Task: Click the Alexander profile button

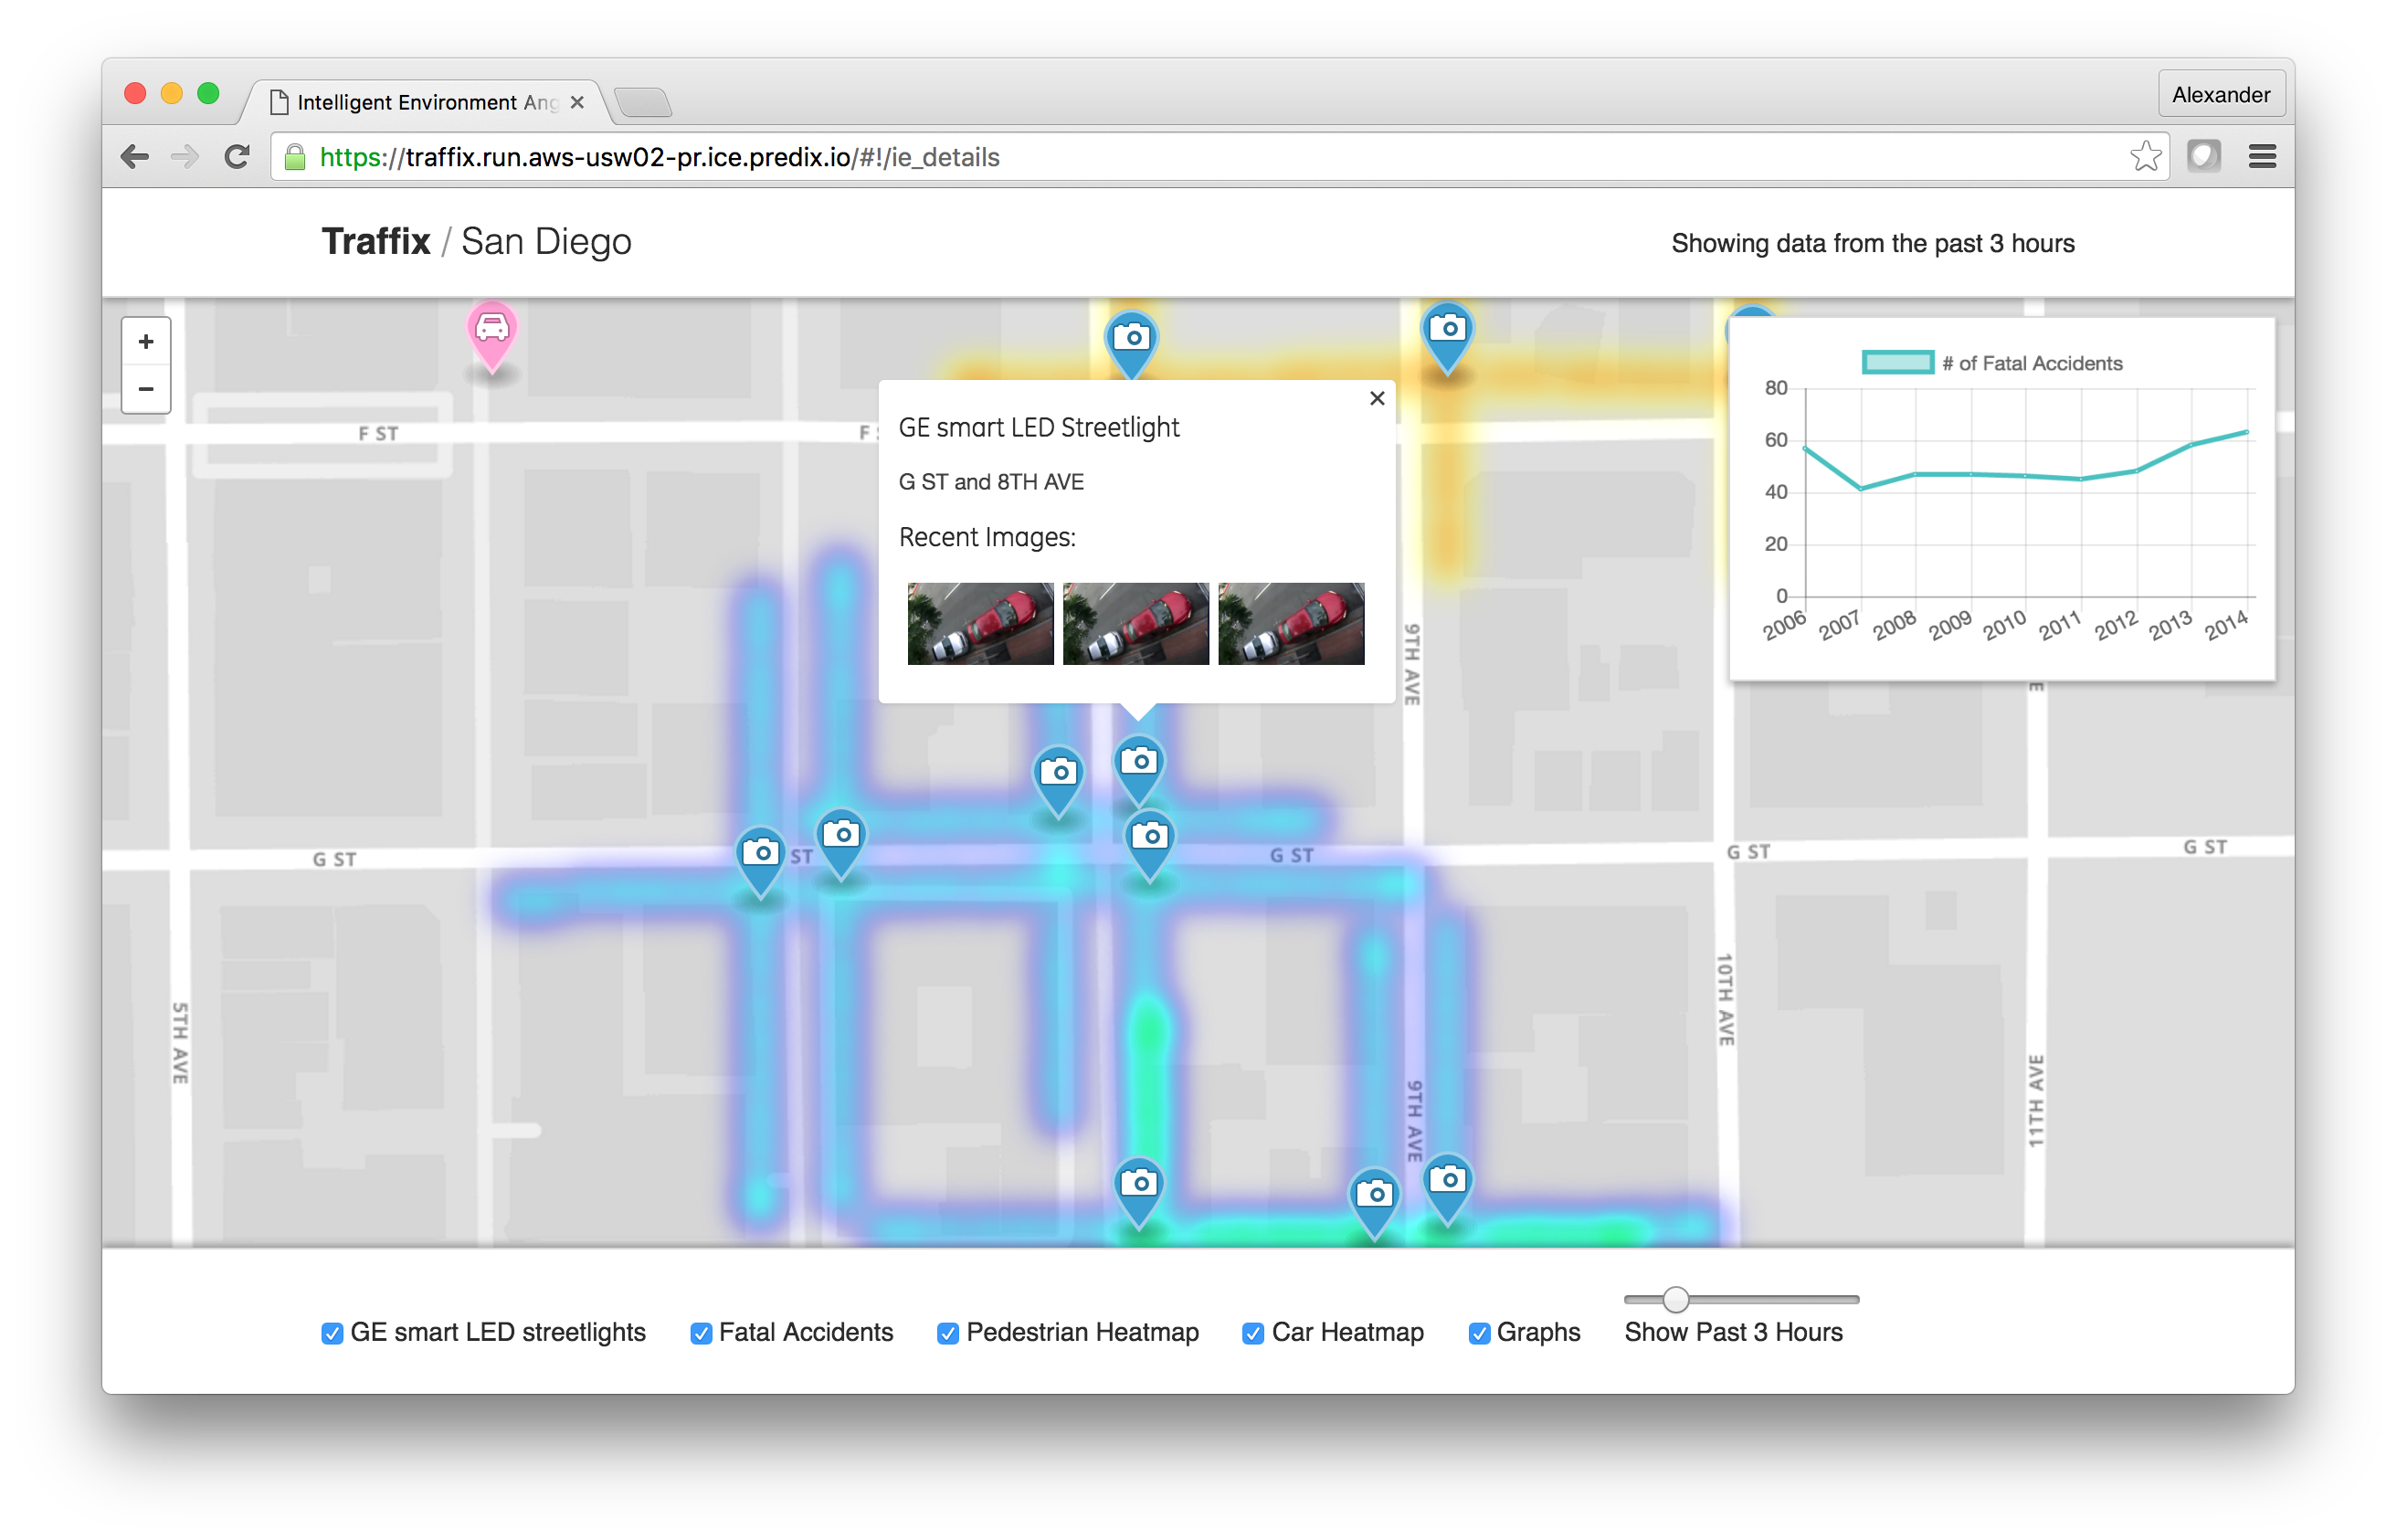Action: pos(2220,95)
